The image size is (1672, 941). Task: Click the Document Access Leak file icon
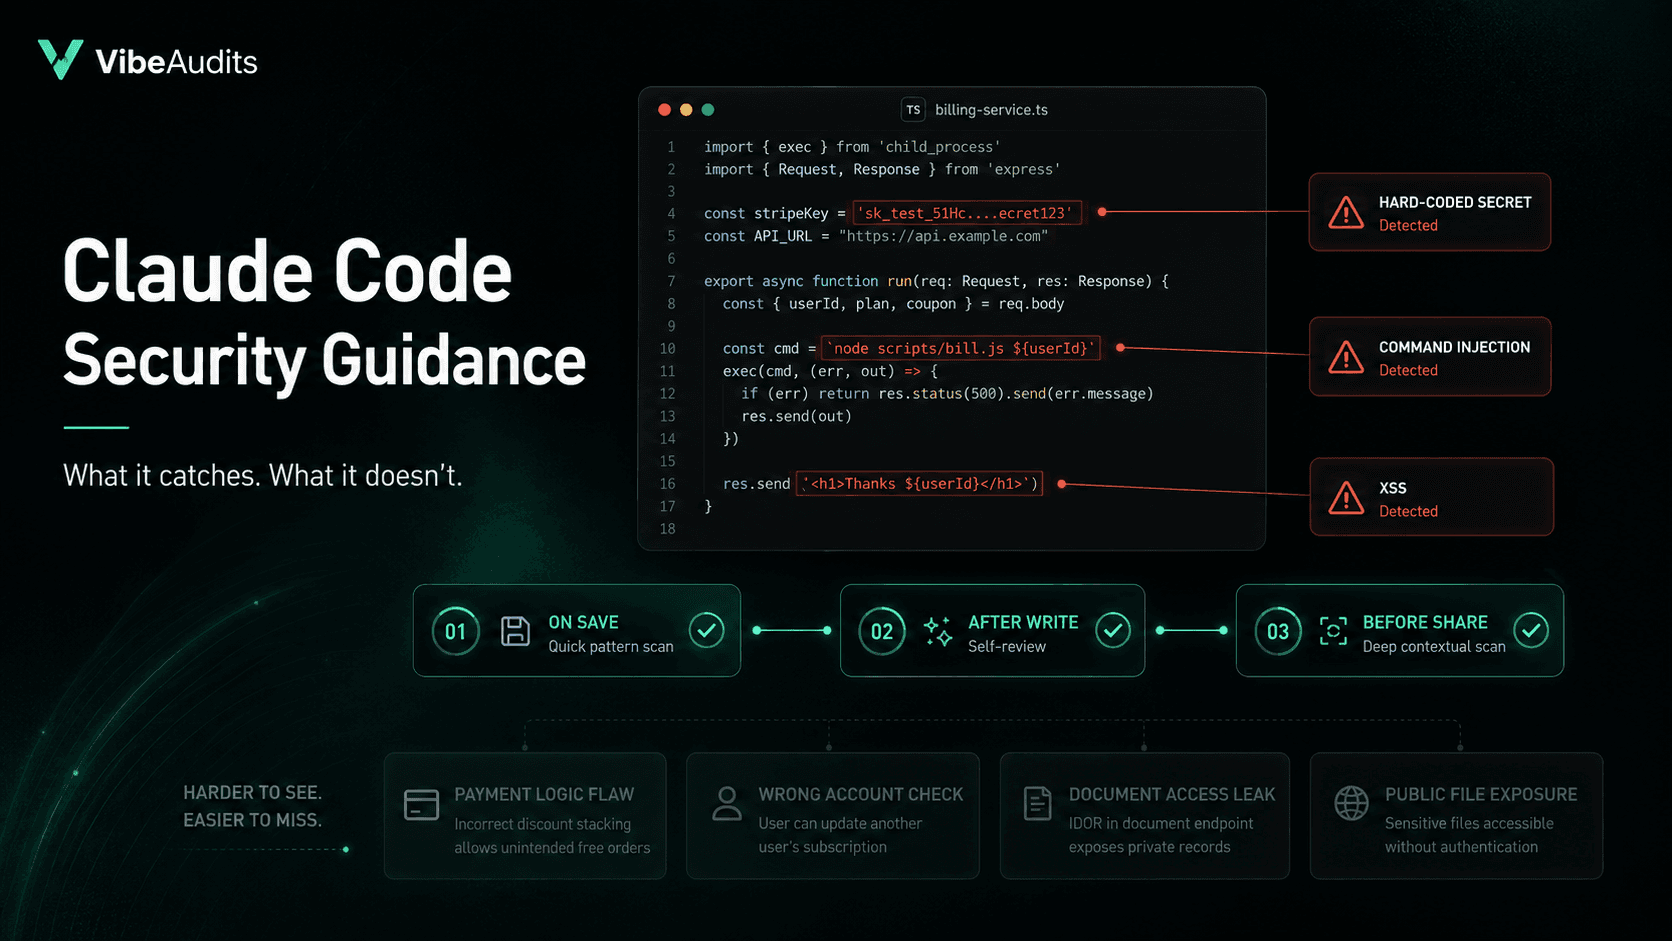[1038, 803]
